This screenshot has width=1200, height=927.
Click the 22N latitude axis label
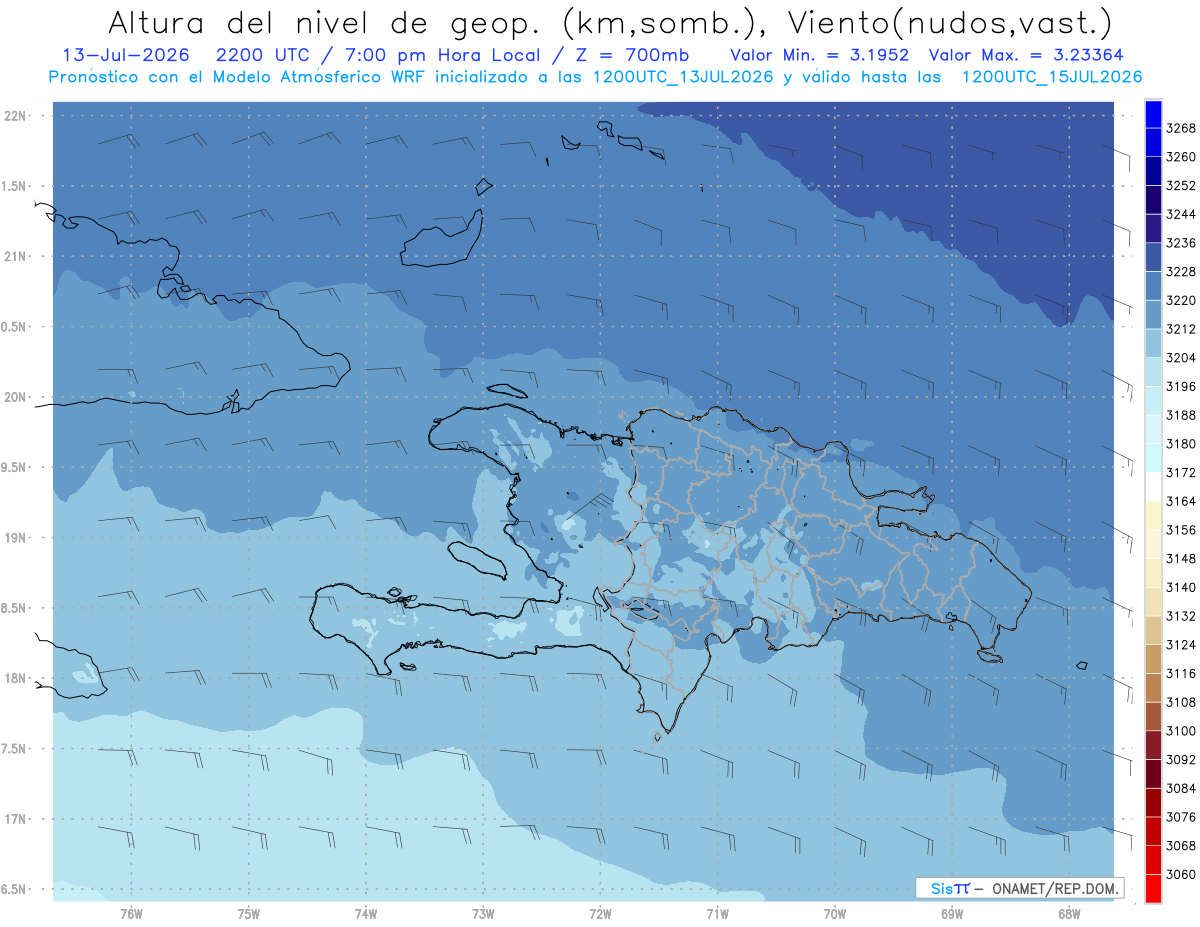16,115
